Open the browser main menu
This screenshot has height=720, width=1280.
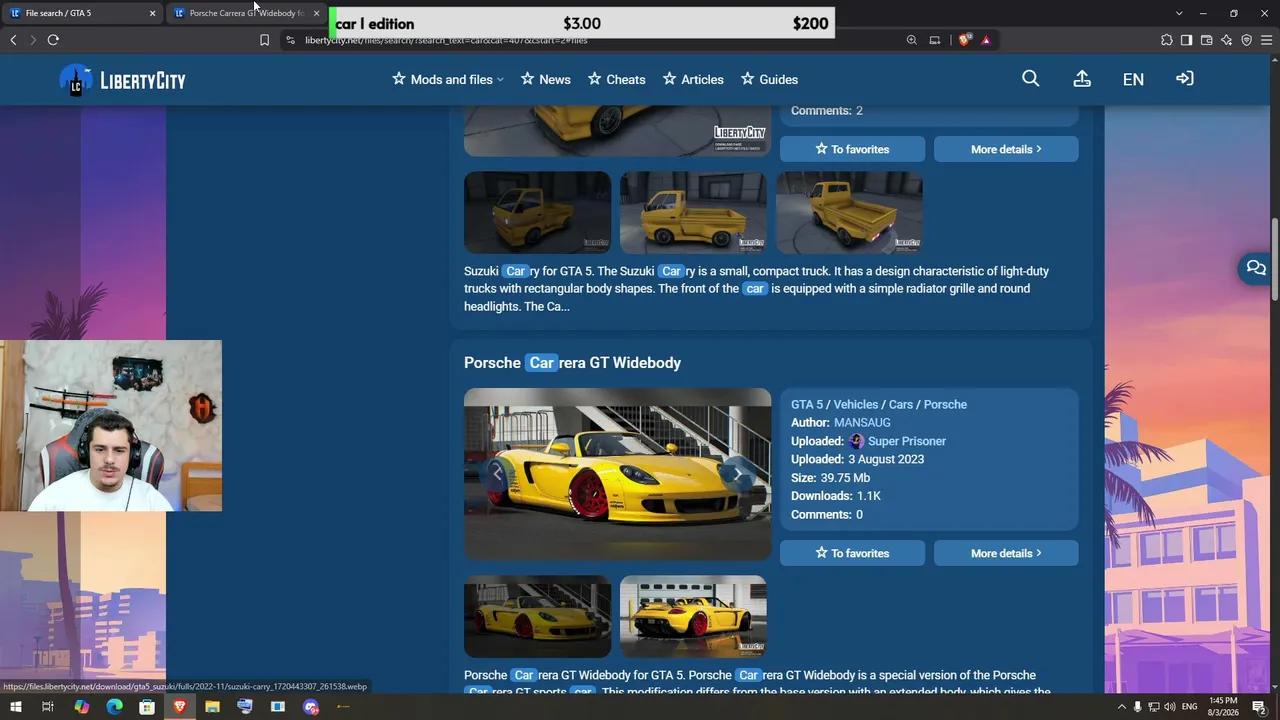tap(1266, 40)
